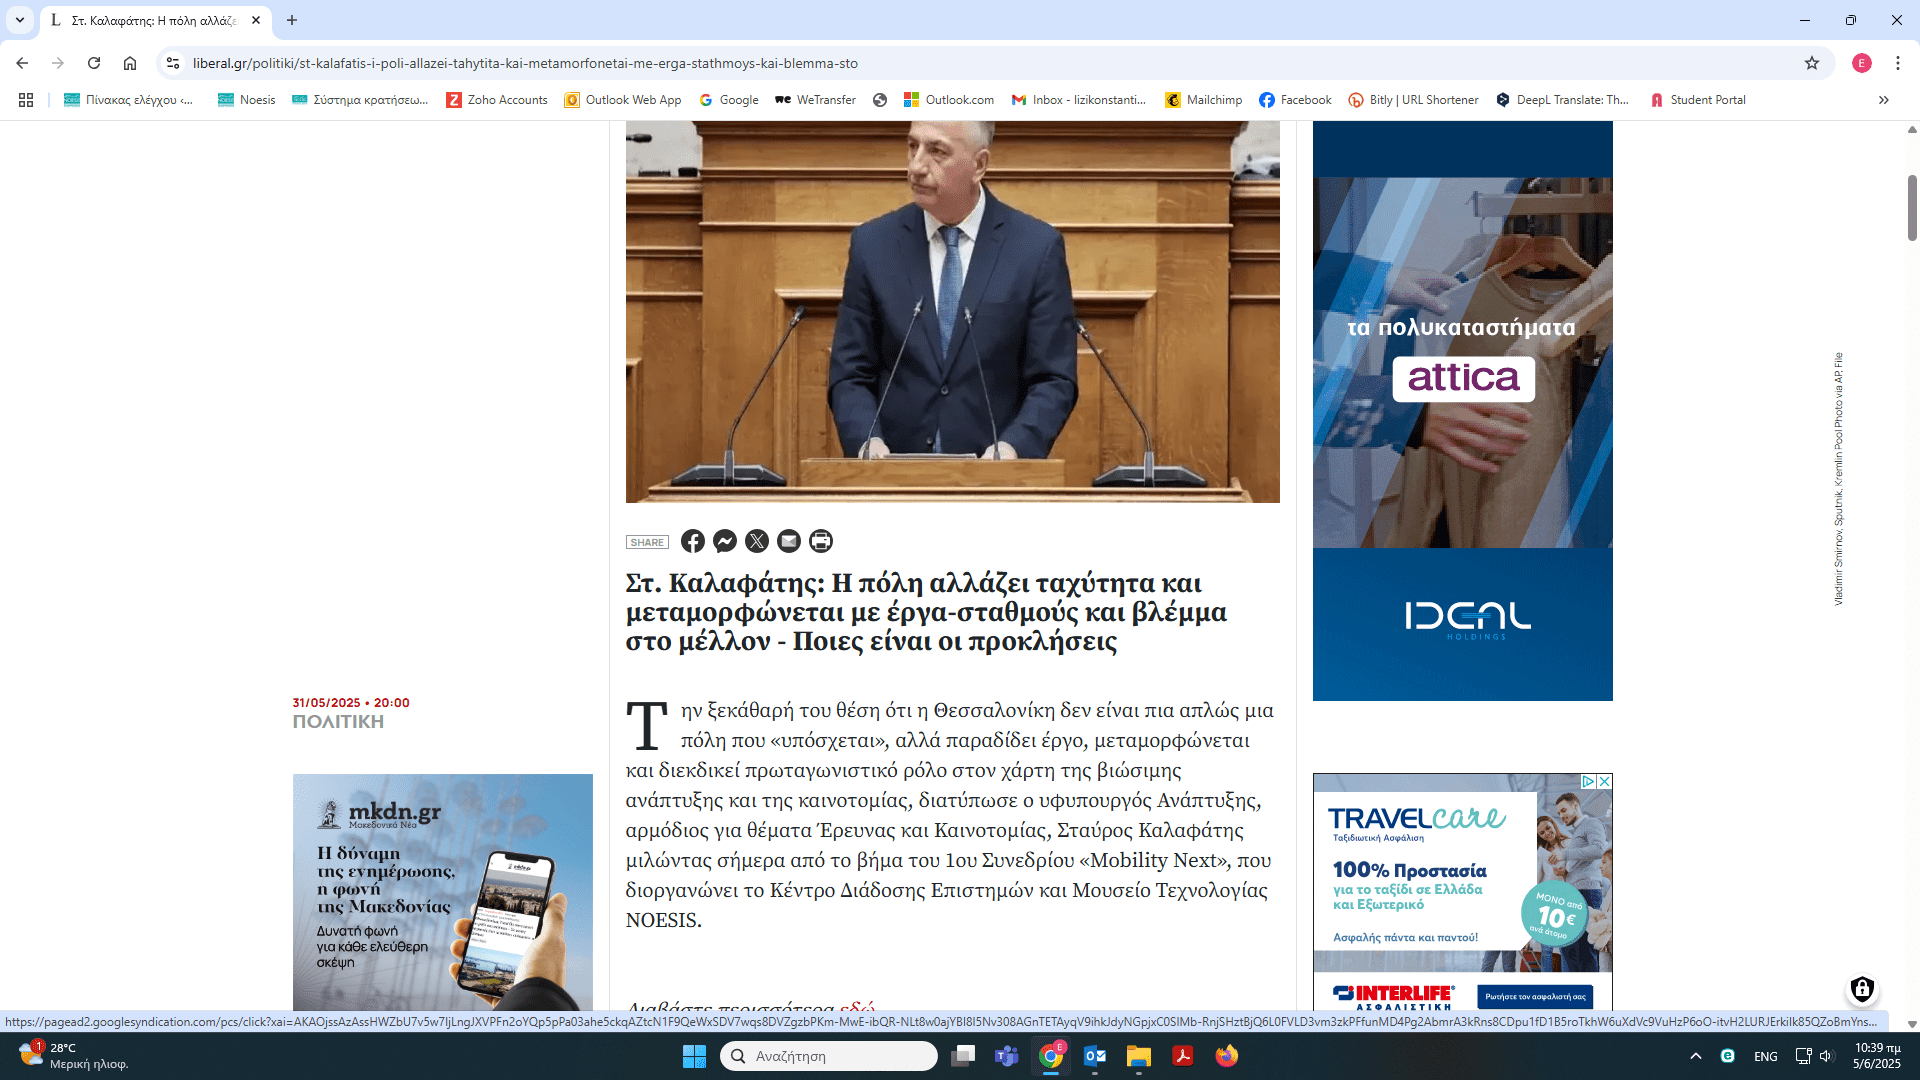Show hidden system tray icons

pos(1695,1056)
